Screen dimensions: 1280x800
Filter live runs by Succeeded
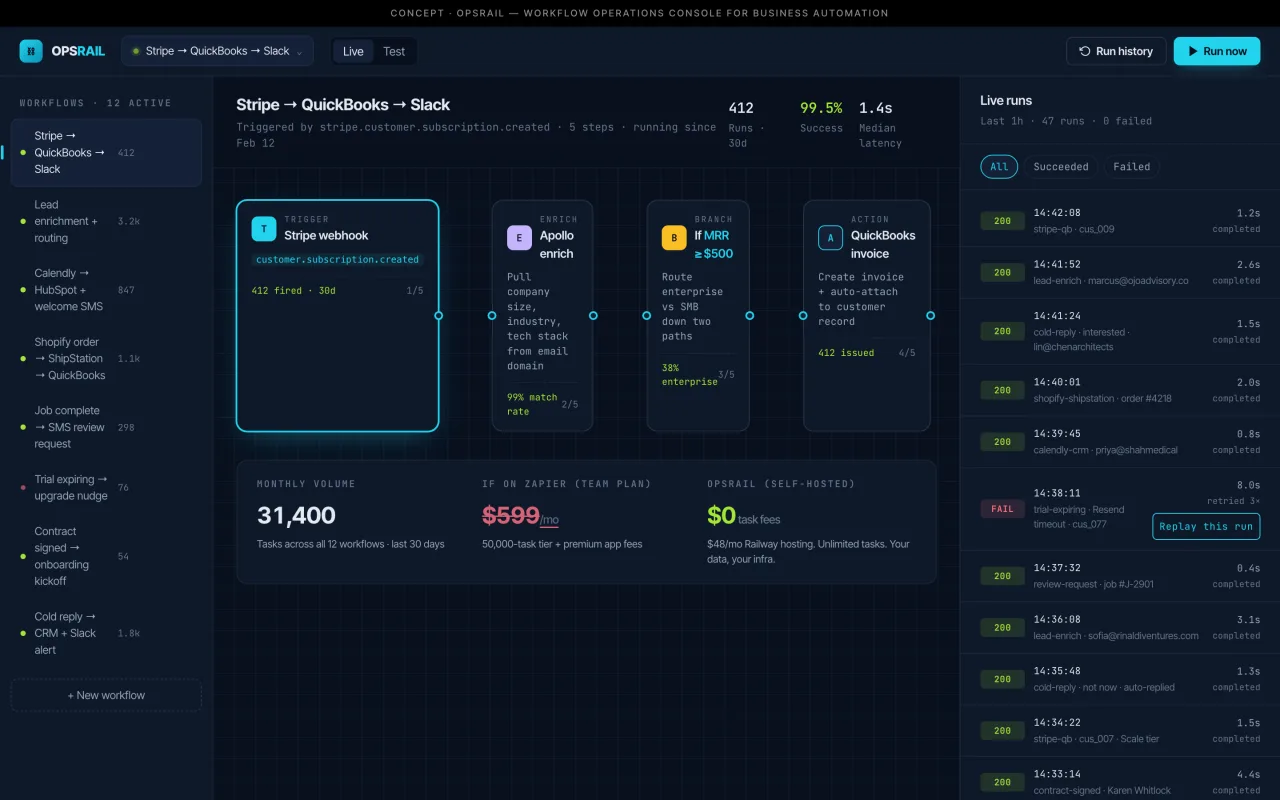[x=1061, y=167]
